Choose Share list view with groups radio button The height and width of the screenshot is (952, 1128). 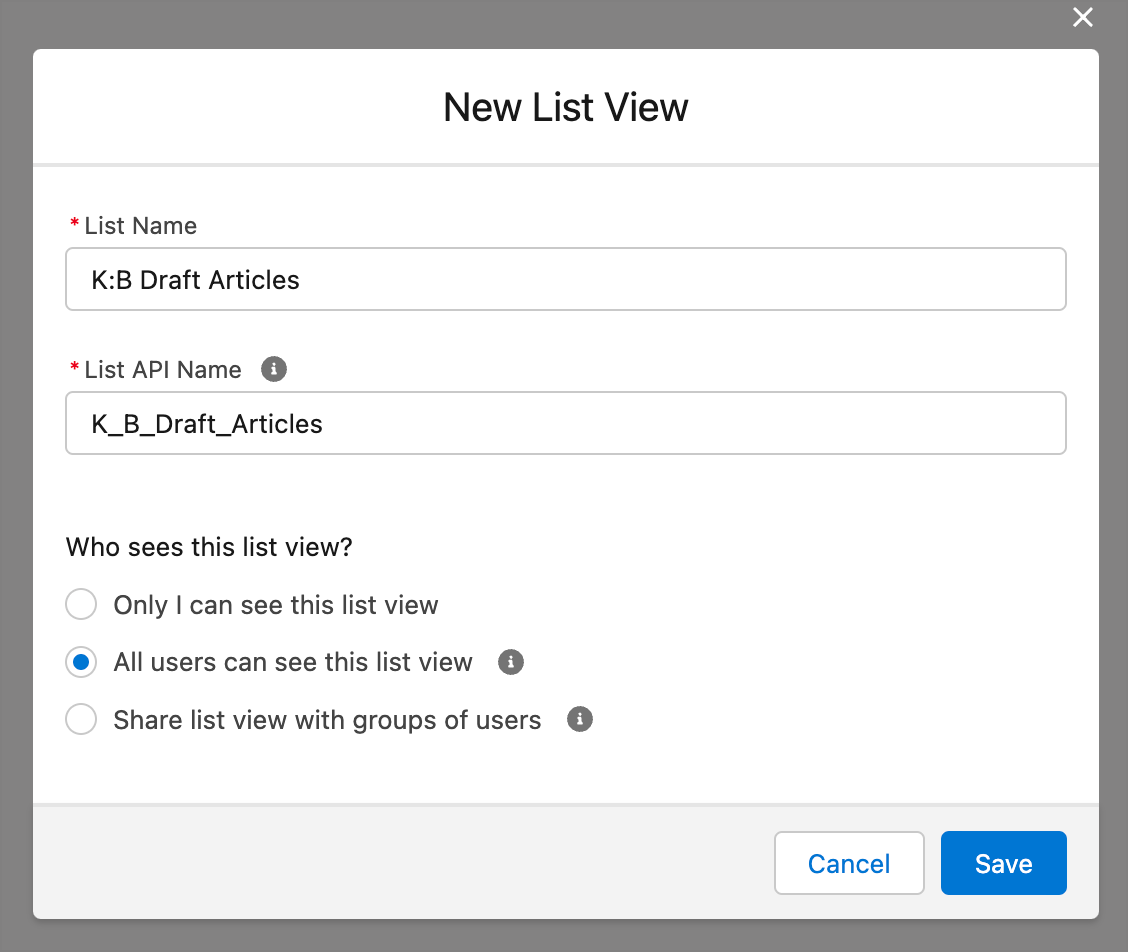[81, 720]
